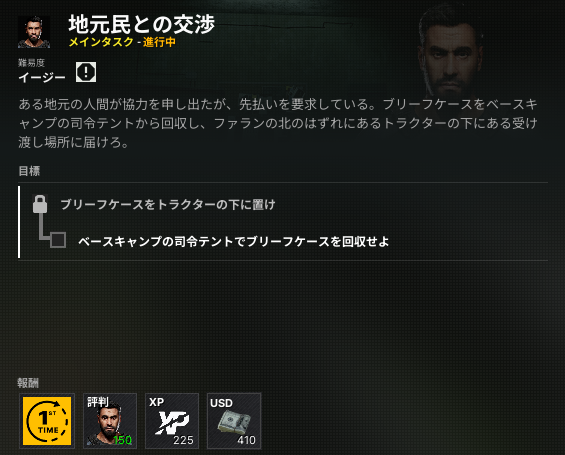Click the padlock icon on locked objective
565x455 pixels.
[40, 204]
